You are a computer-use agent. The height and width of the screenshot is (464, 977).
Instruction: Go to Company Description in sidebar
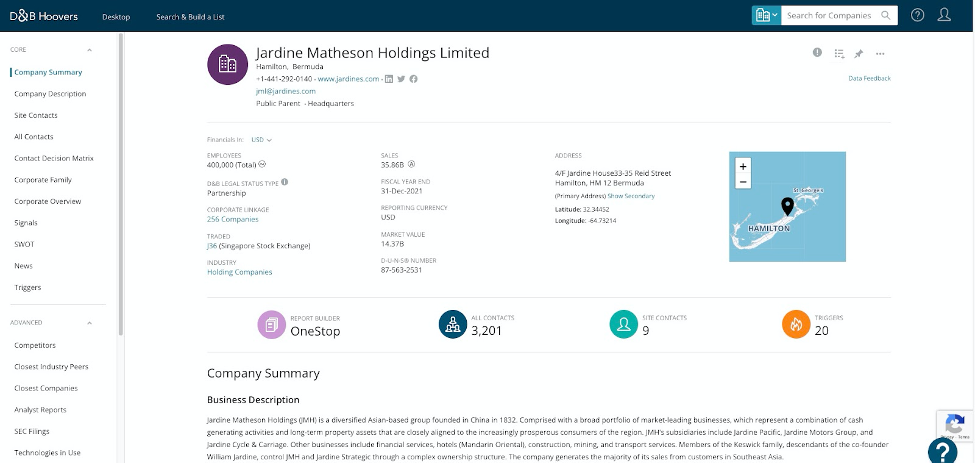[x=50, y=94]
